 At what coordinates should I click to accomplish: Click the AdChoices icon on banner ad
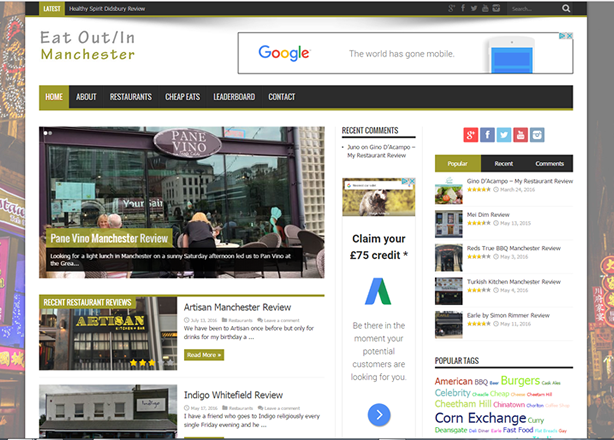[x=562, y=36]
